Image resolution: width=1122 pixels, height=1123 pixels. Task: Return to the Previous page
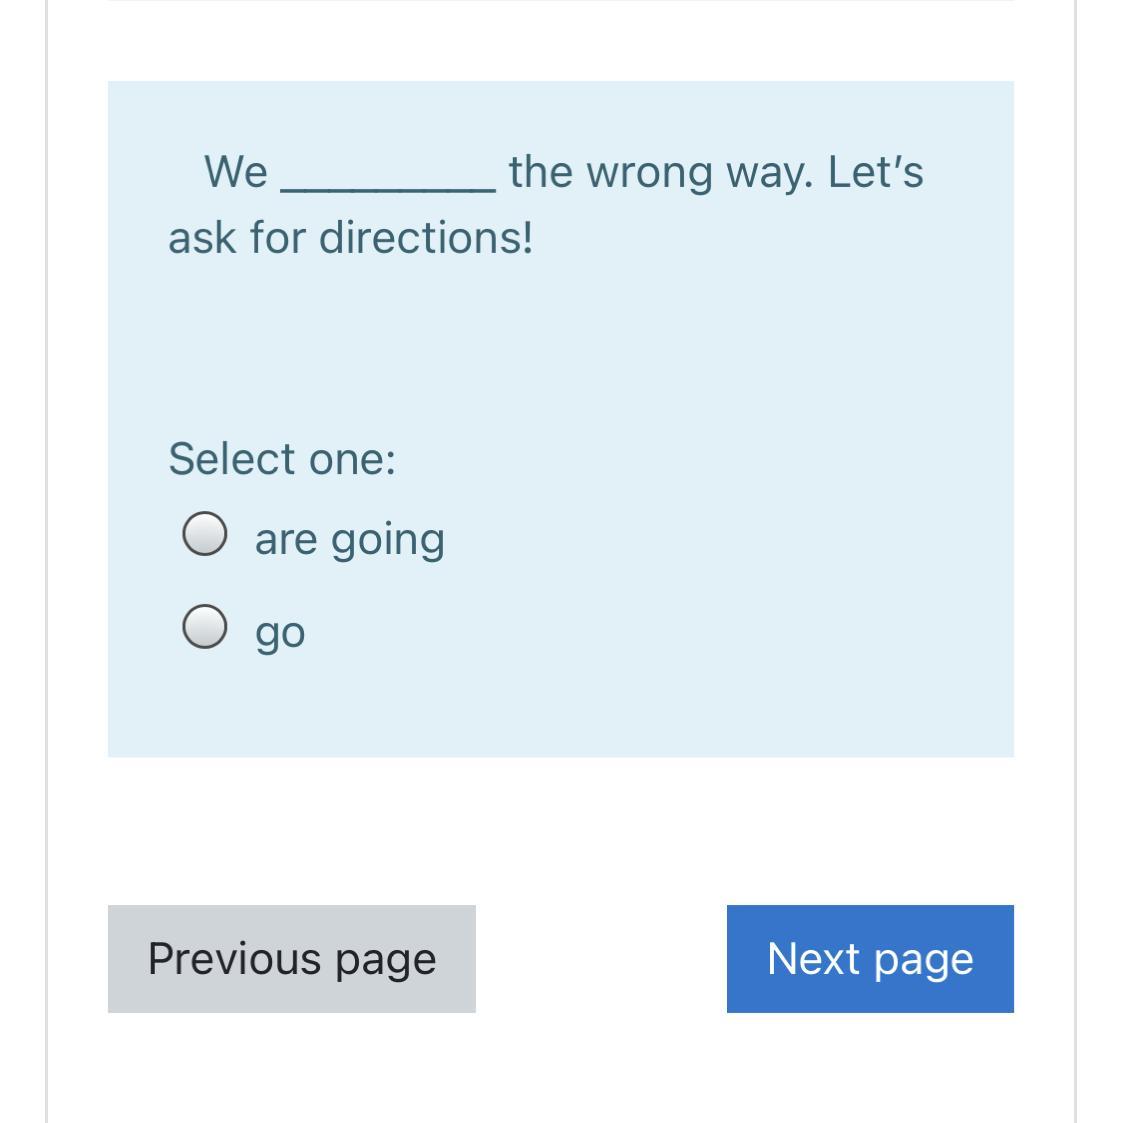click(291, 959)
